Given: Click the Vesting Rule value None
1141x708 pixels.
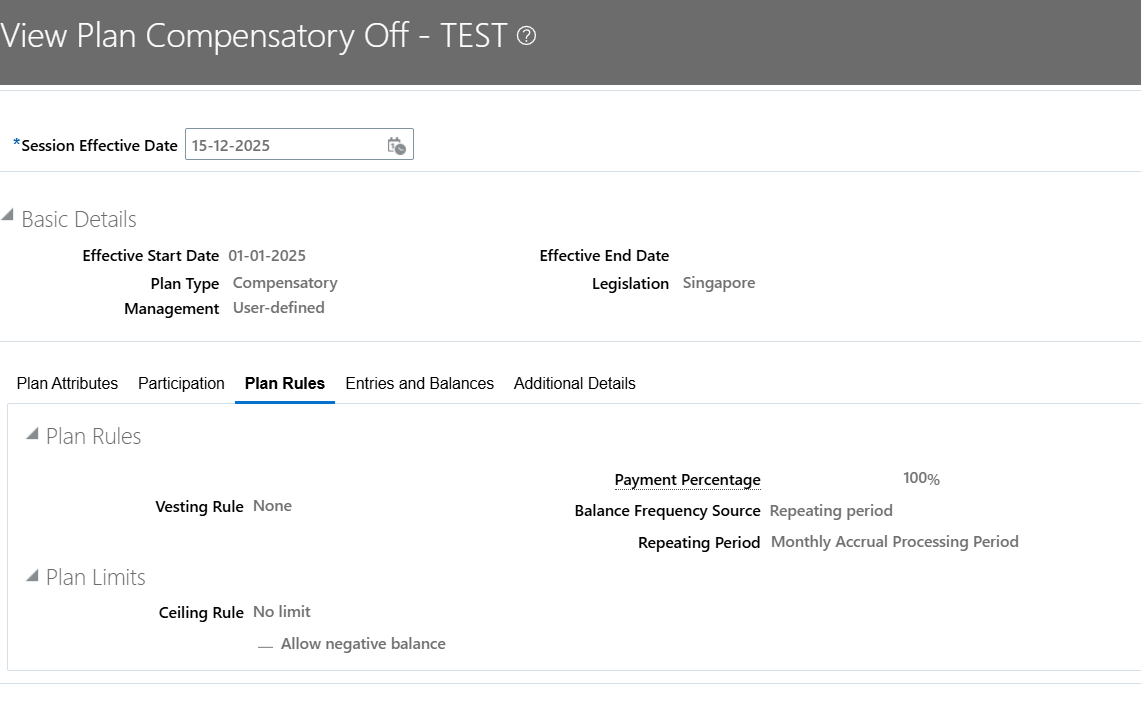Looking at the screenshot, I should [x=272, y=506].
